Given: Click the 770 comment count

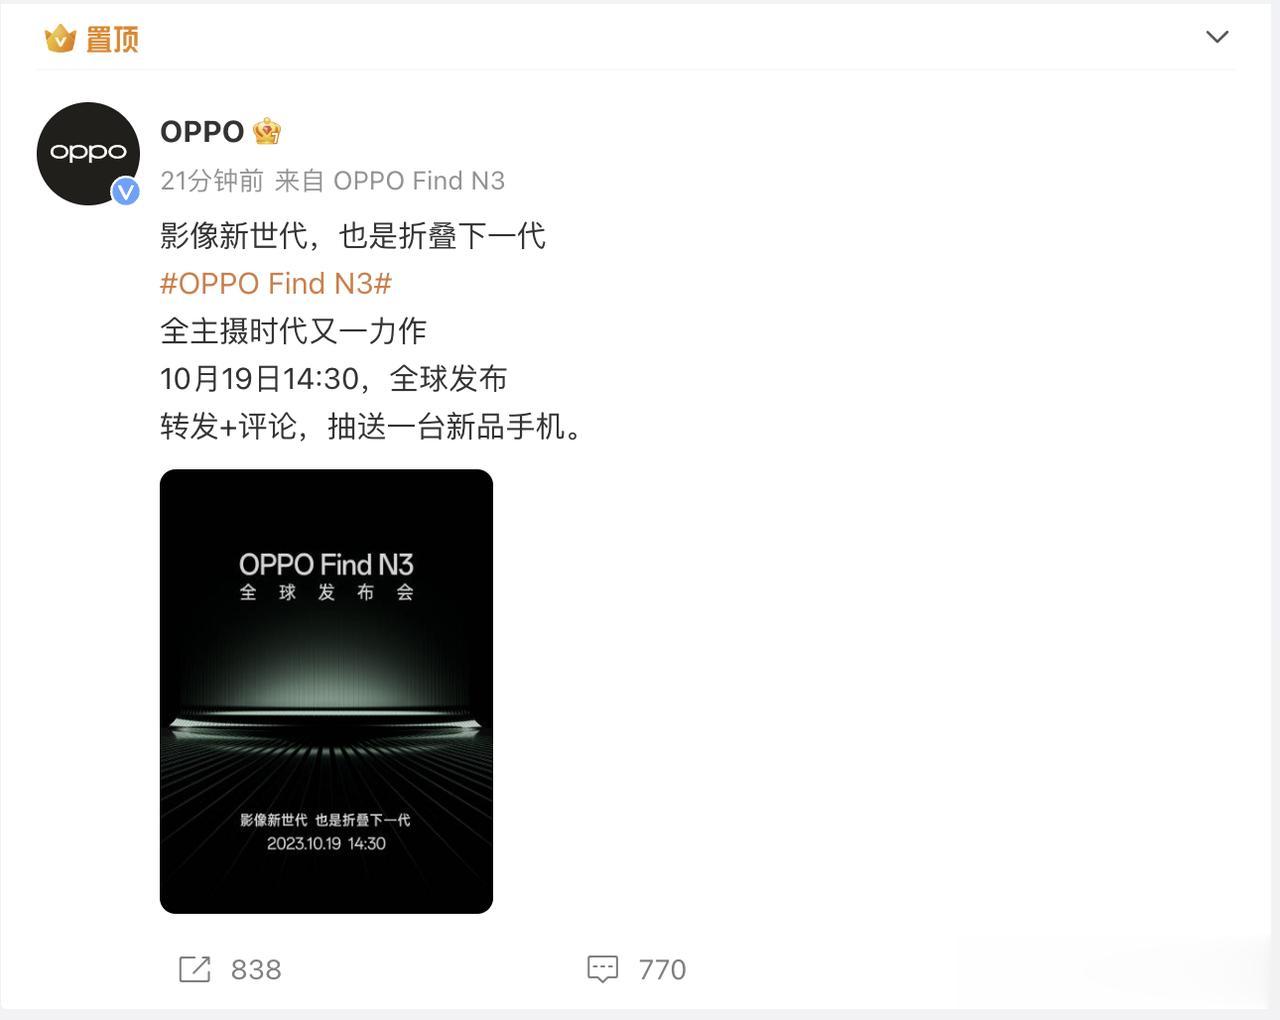Looking at the screenshot, I should pyautogui.click(x=662, y=970).
